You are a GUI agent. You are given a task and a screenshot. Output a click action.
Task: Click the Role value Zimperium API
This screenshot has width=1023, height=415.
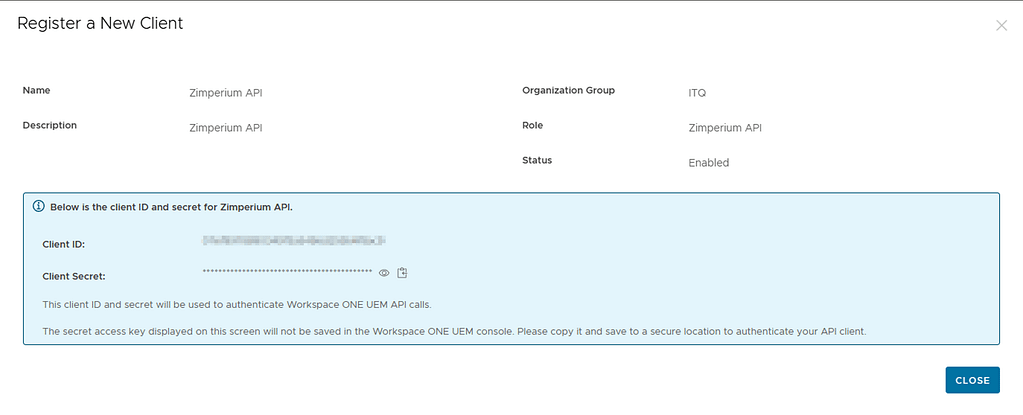point(725,128)
